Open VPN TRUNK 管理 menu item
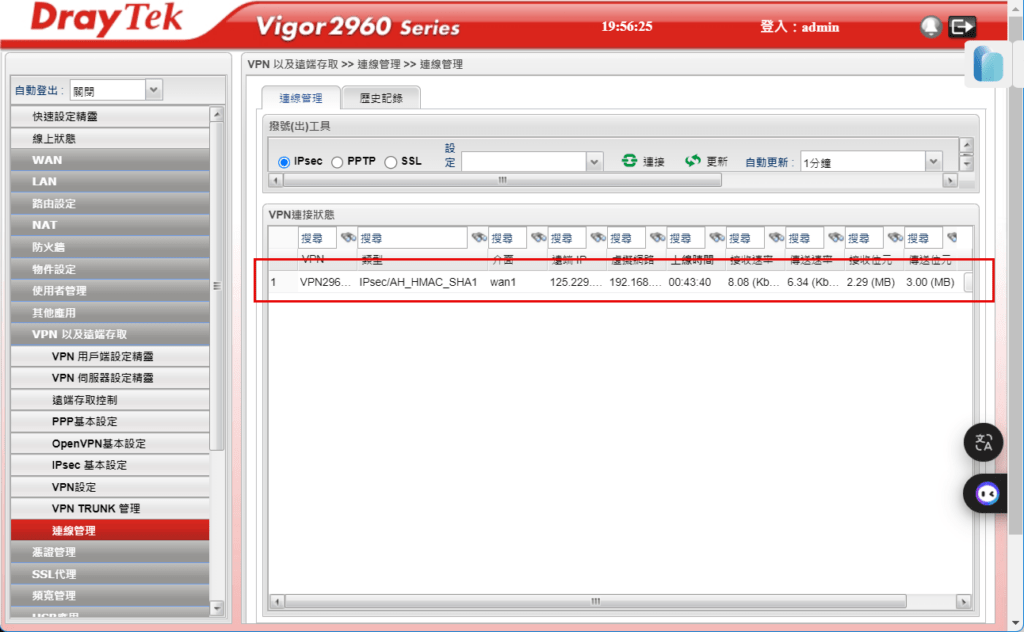Viewport: 1024px width, 632px height. [x=110, y=509]
